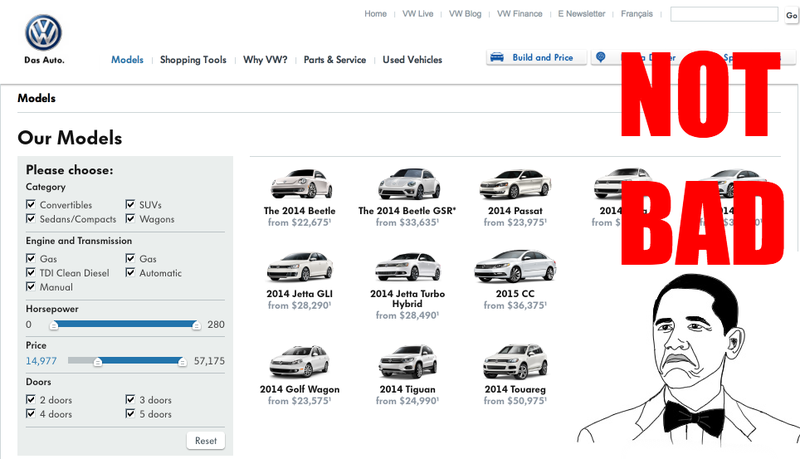Image resolution: width=800 pixels, height=459 pixels.
Task: Click the 14,977 price value
Action: (x=41, y=361)
